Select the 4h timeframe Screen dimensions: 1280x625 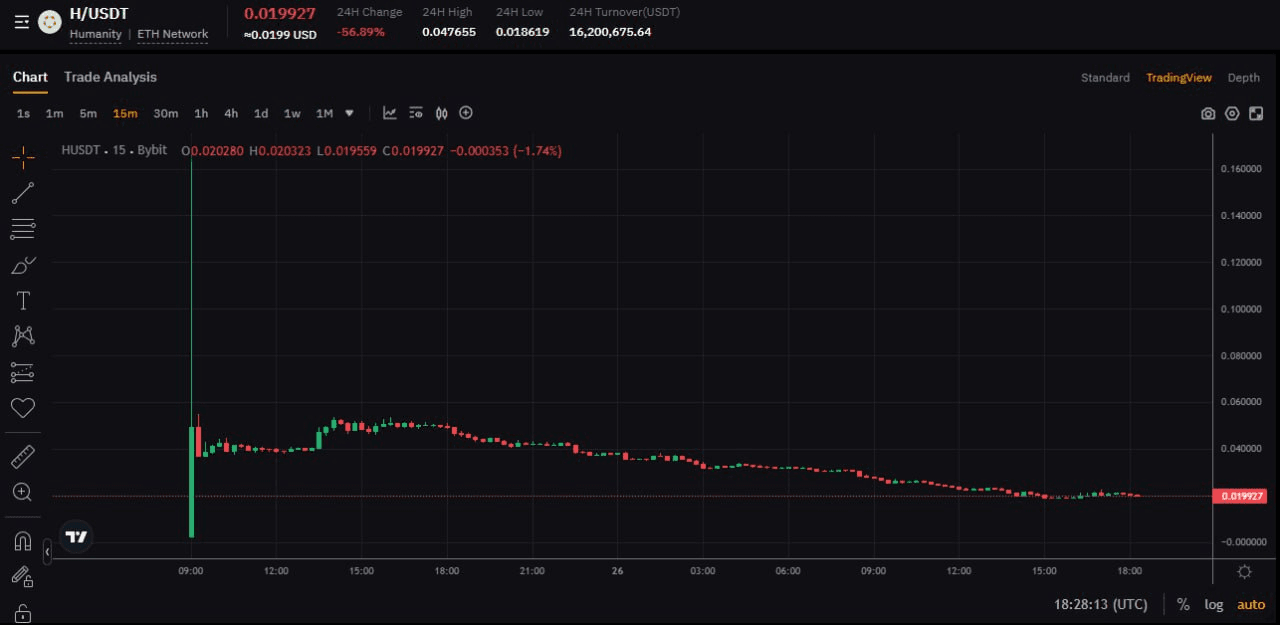(x=231, y=114)
